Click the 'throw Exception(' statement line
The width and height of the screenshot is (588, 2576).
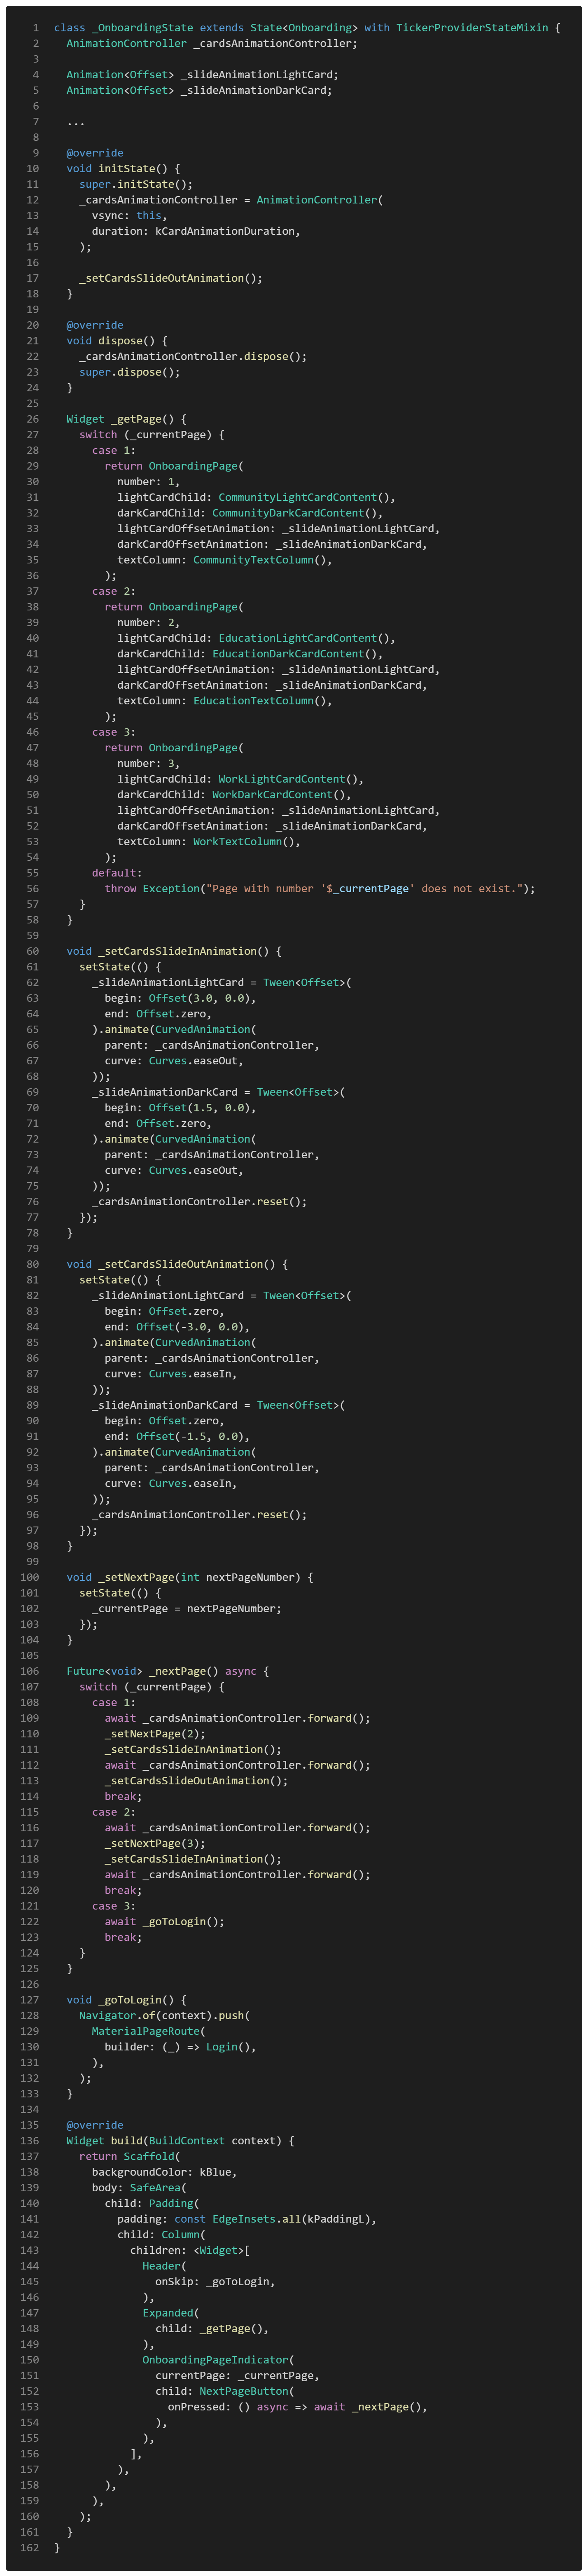click(x=320, y=889)
